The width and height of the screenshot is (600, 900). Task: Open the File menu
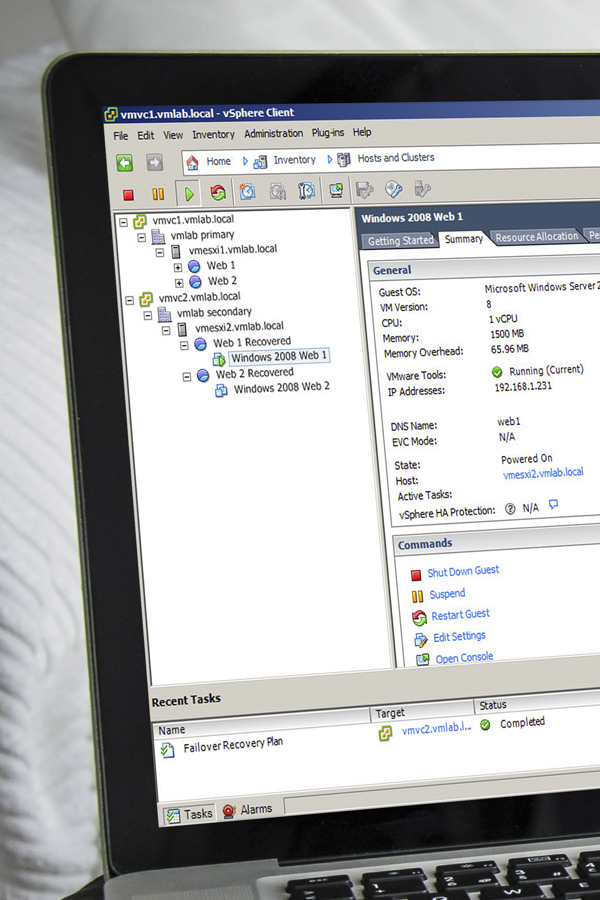[121, 136]
